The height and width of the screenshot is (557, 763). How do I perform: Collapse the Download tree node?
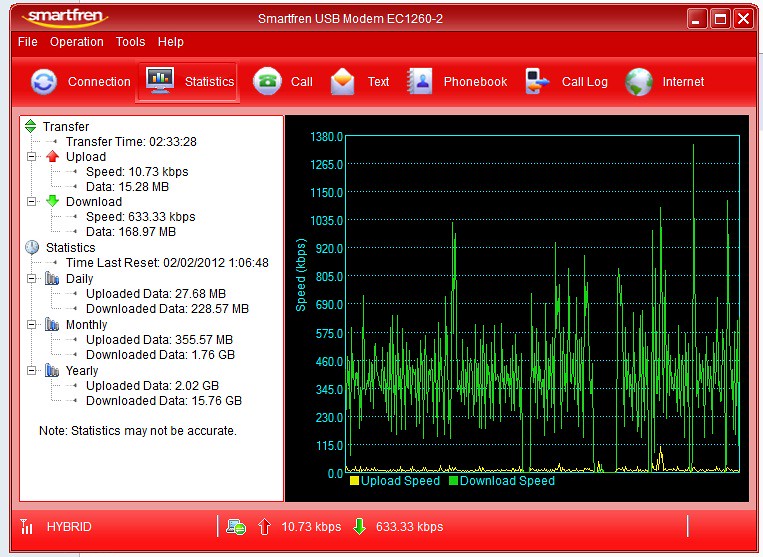coord(32,202)
